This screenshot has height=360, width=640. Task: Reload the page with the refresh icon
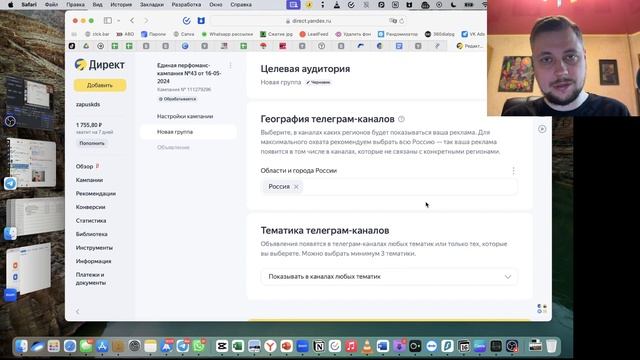click(x=402, y=21)
